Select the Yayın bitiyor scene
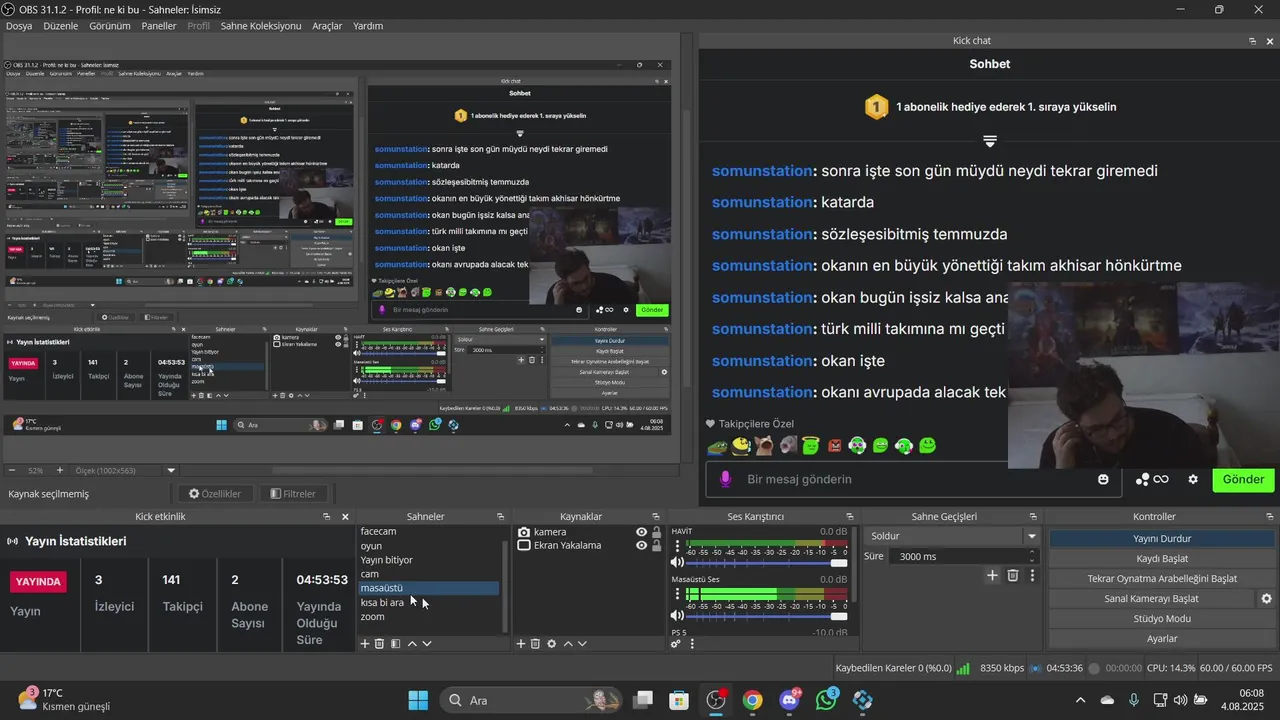 pos(386,560)
